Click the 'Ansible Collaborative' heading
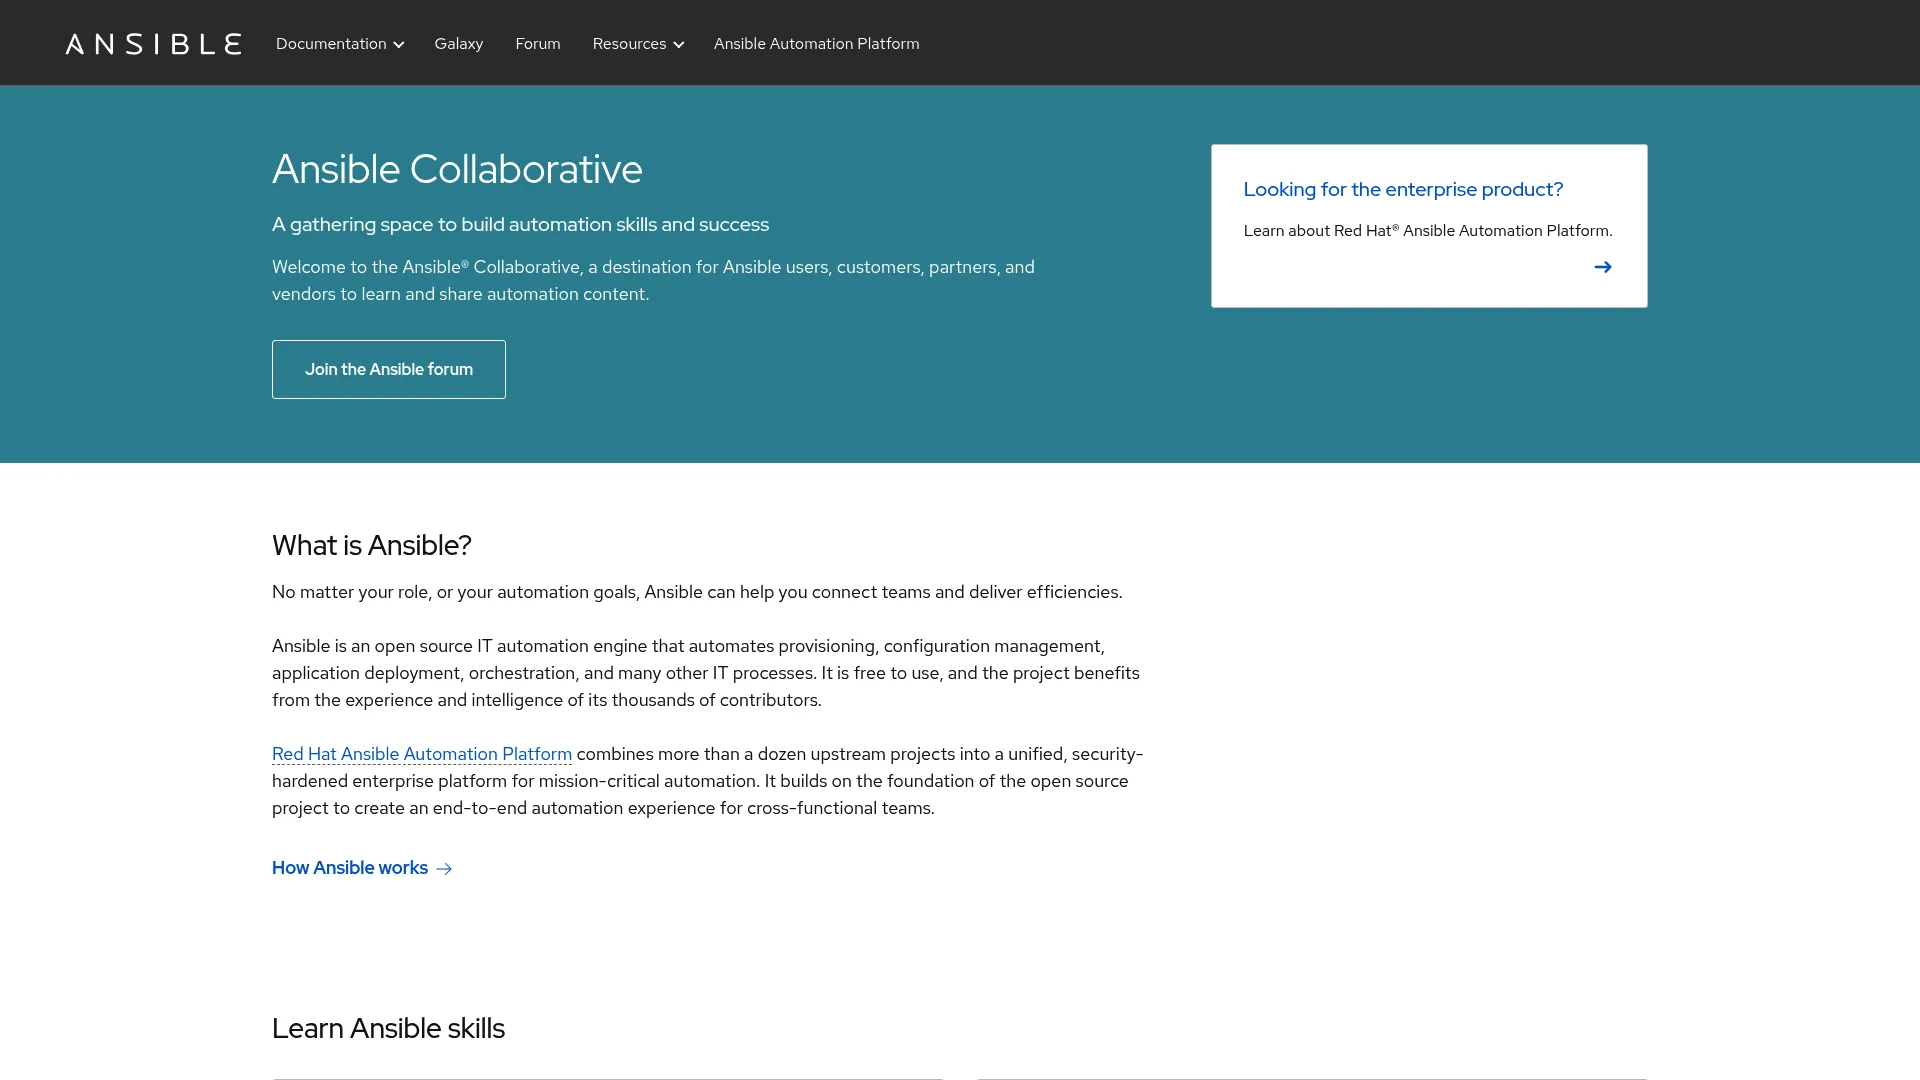This screenshot has height=1080, width=1920. [x=457, y=169]
